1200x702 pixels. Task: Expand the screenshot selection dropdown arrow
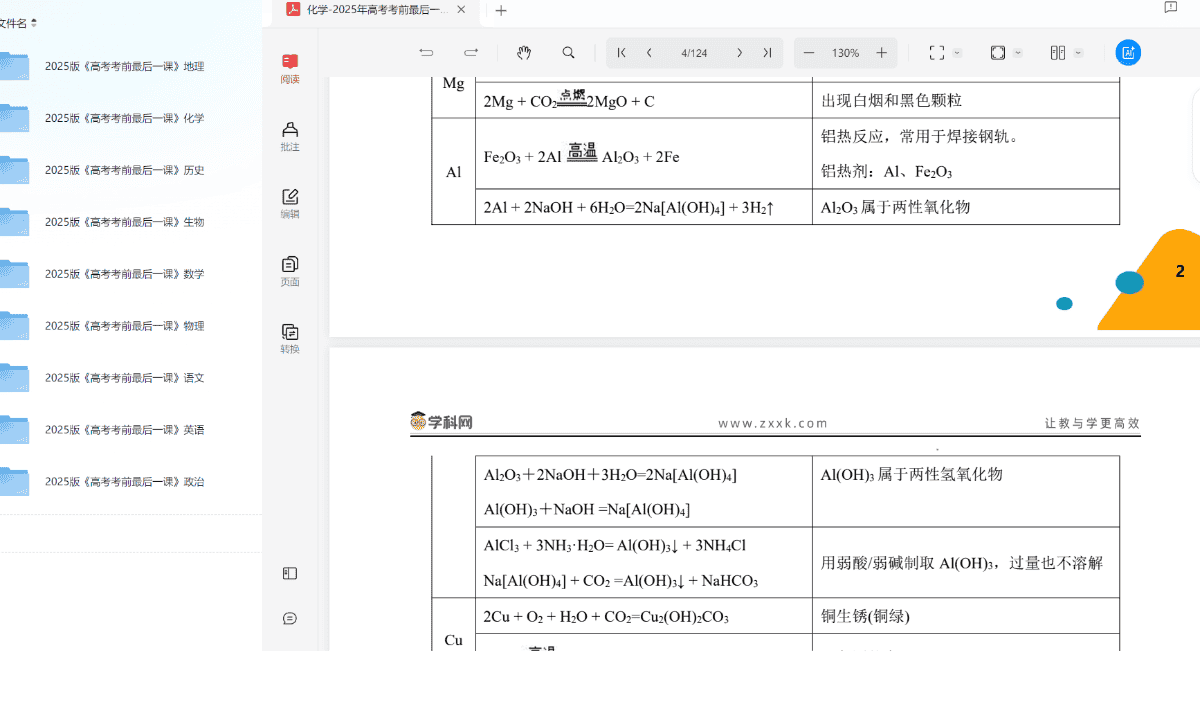pos(958,53)
